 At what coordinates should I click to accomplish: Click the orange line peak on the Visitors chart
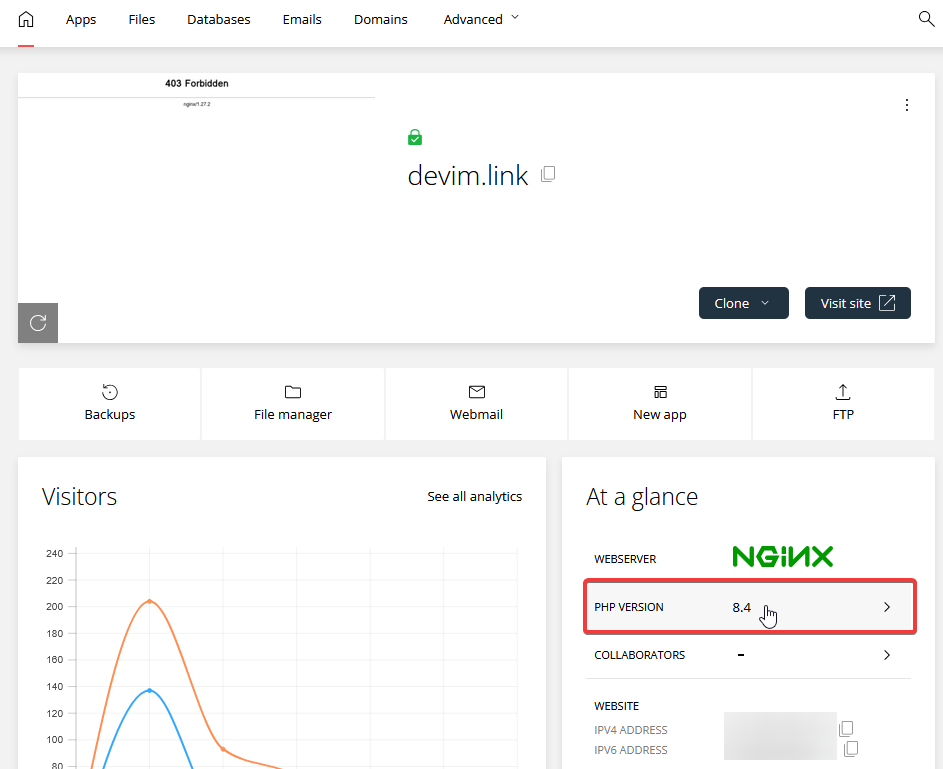click(x=150, y=601)
